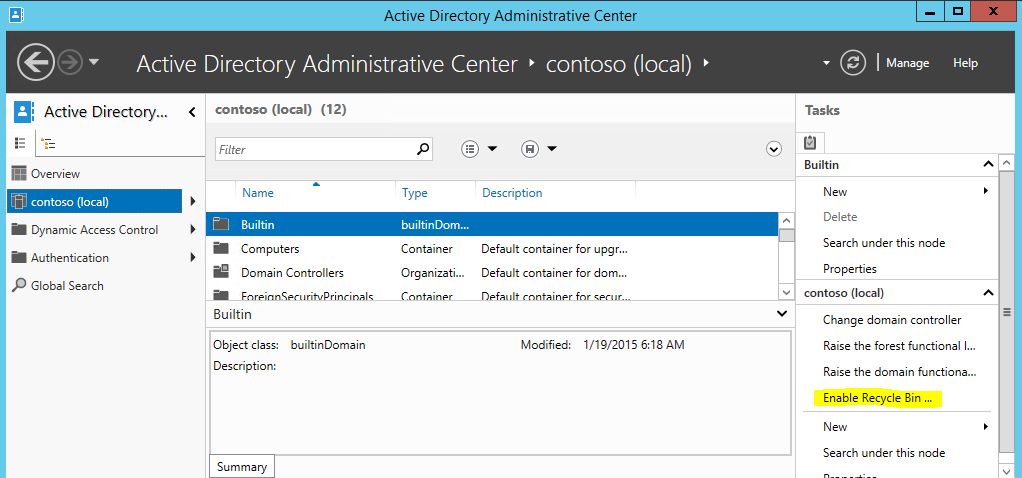Click Tasks pane scroll-up arrow
The width and height of the screenshot is (1022, 478).
pyautogui.click(x=1007, y=163)
